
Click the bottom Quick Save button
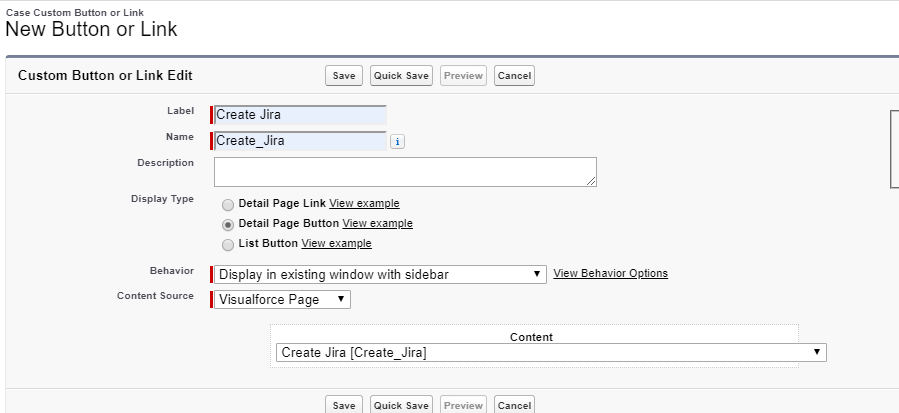401,404
